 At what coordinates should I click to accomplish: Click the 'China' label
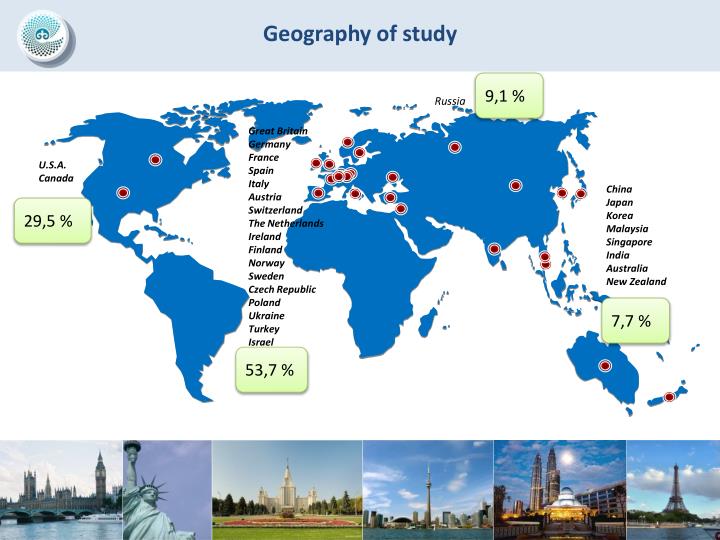pyautogui.click(x=619, y=189)
